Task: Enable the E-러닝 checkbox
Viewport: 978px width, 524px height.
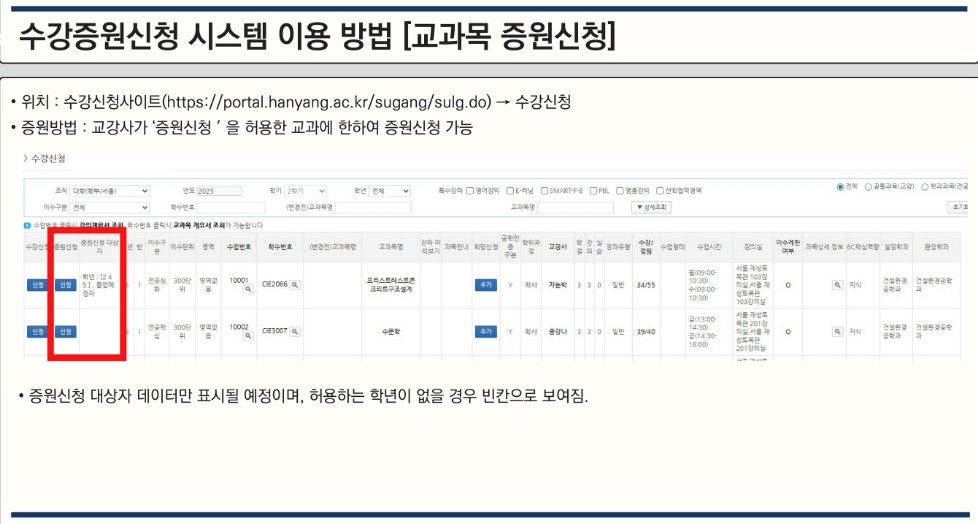Action: [510, 190]
